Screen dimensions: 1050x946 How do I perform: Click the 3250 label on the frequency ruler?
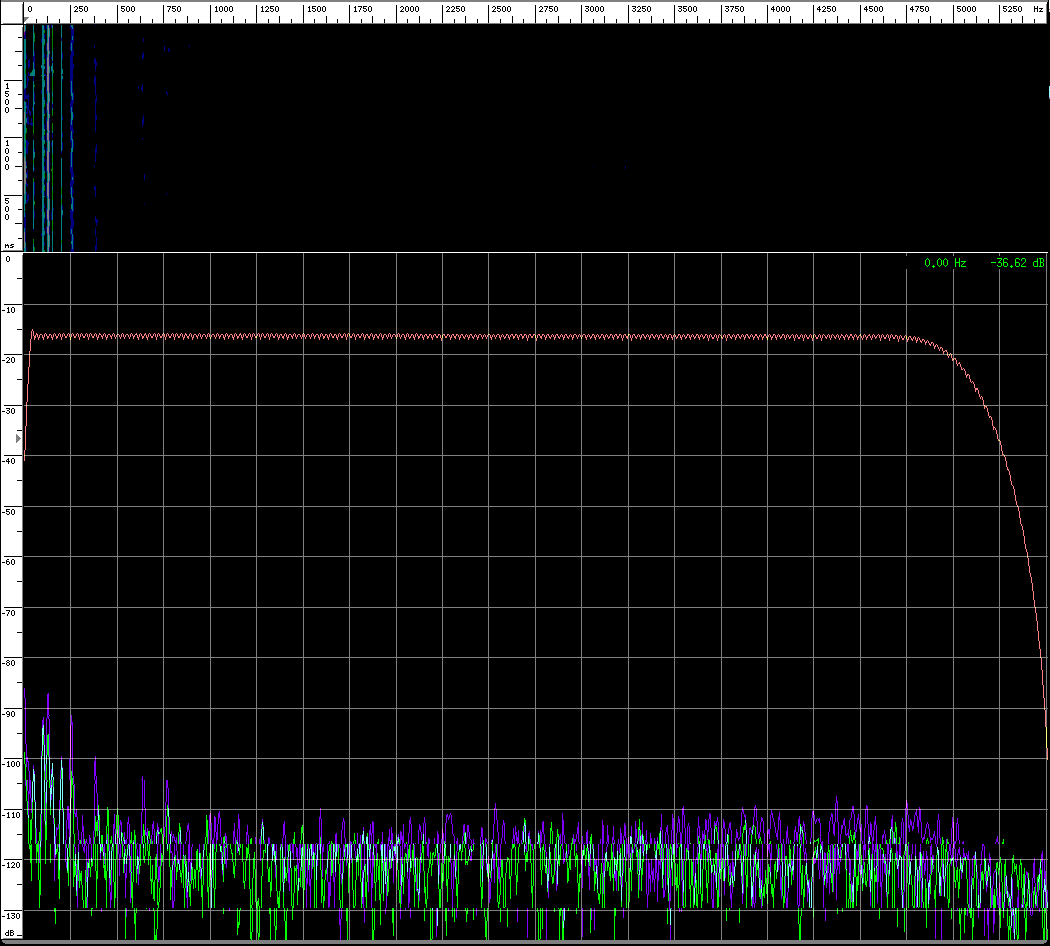point(641,9)
